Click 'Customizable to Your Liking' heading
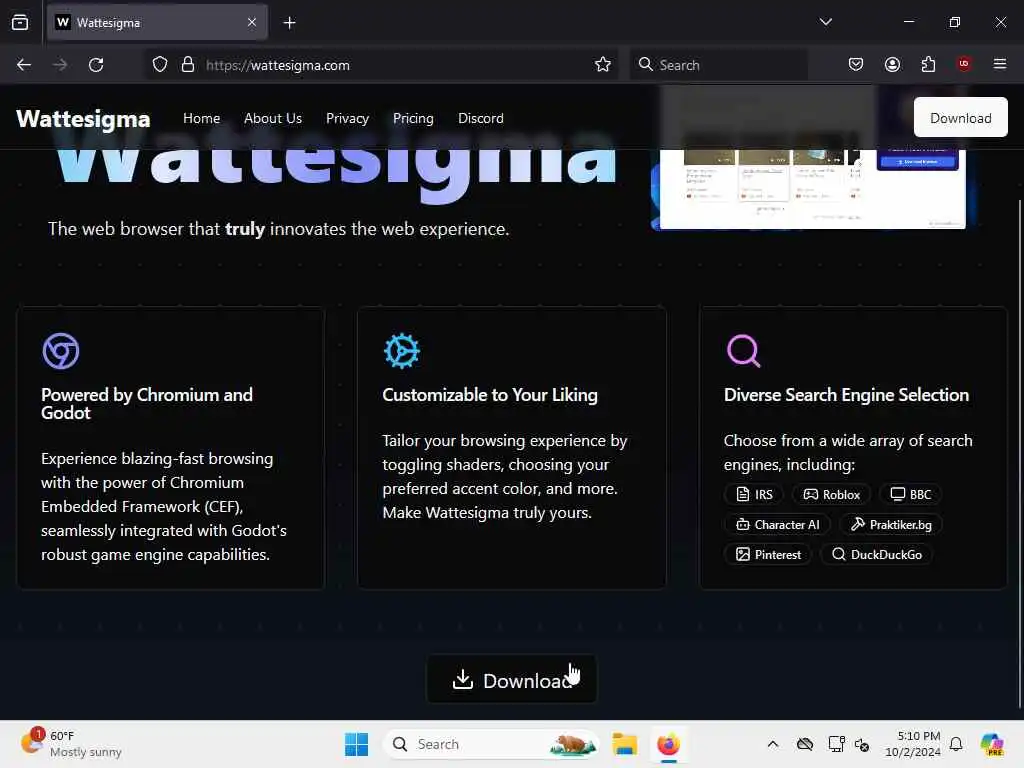 pyautogui.click(x=490, y=394)
